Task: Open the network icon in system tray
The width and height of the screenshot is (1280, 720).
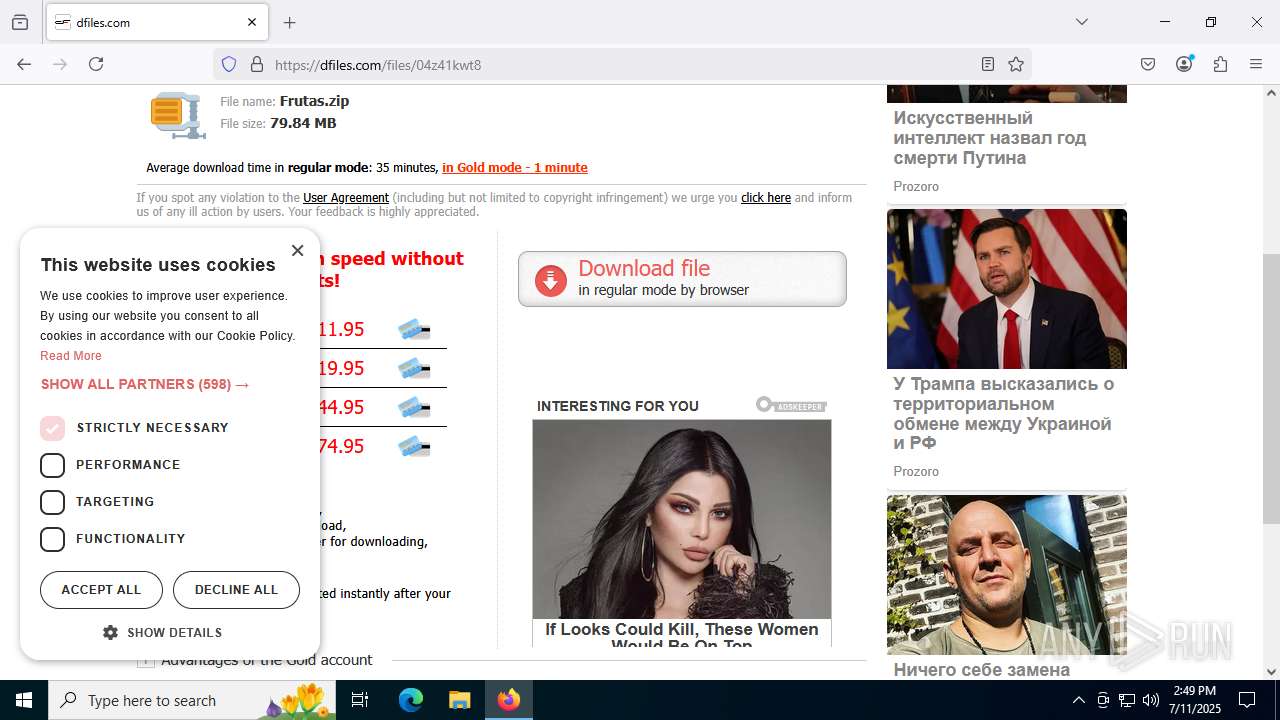Action: point(1127,700)
